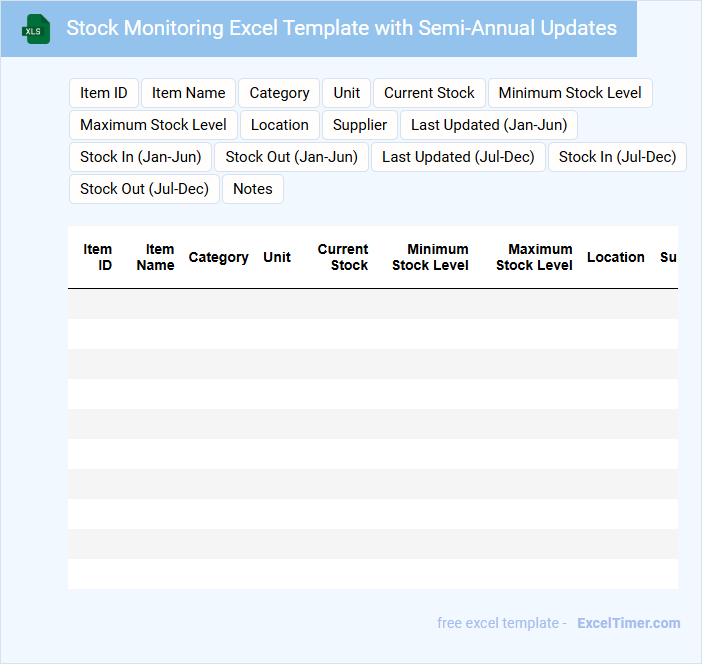Viewport: 702px width, 664px height.
Task: Click the Current Stock column header
Action: (x=343, y=257)
